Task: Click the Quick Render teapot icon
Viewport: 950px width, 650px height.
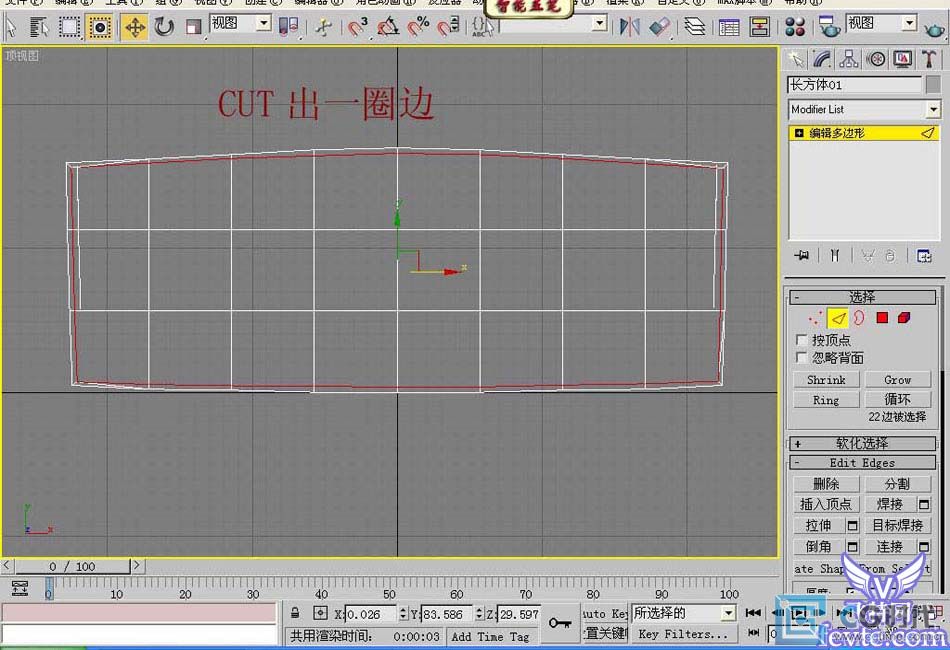Action: point(935,27)
